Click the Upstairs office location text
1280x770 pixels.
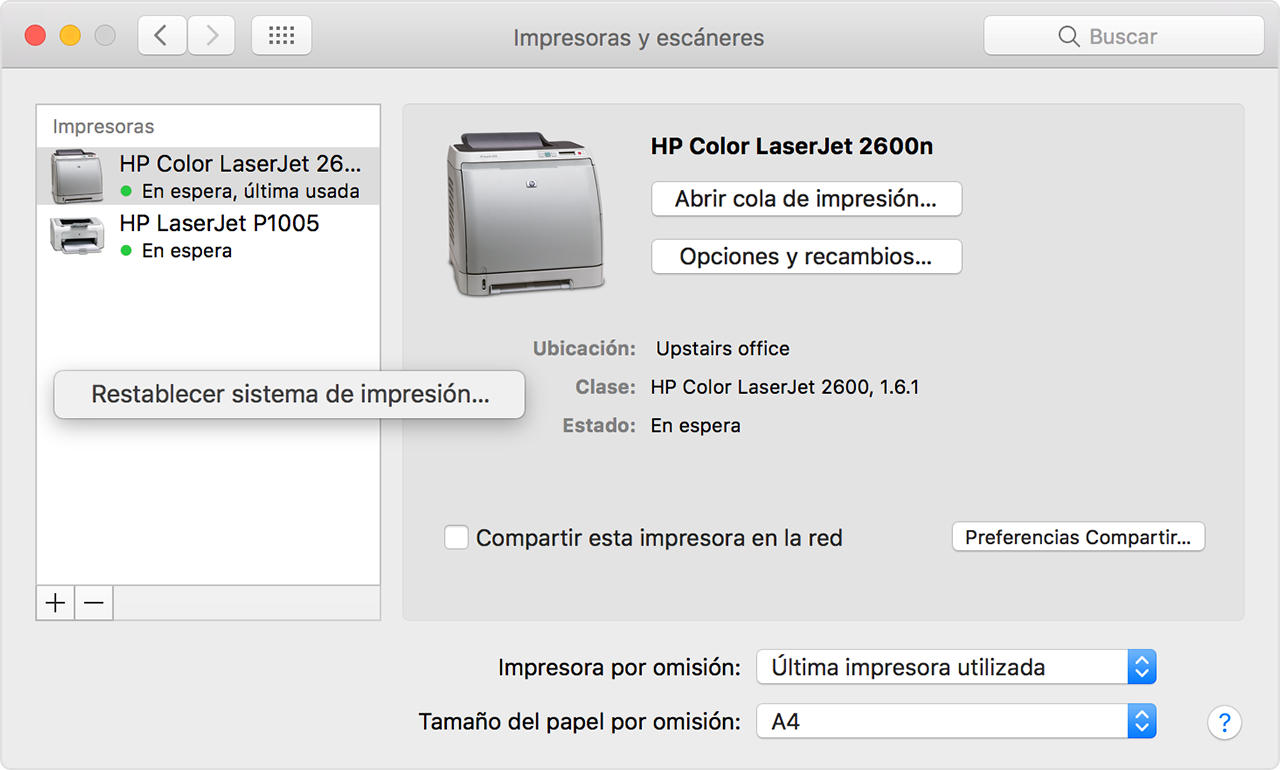723,348
